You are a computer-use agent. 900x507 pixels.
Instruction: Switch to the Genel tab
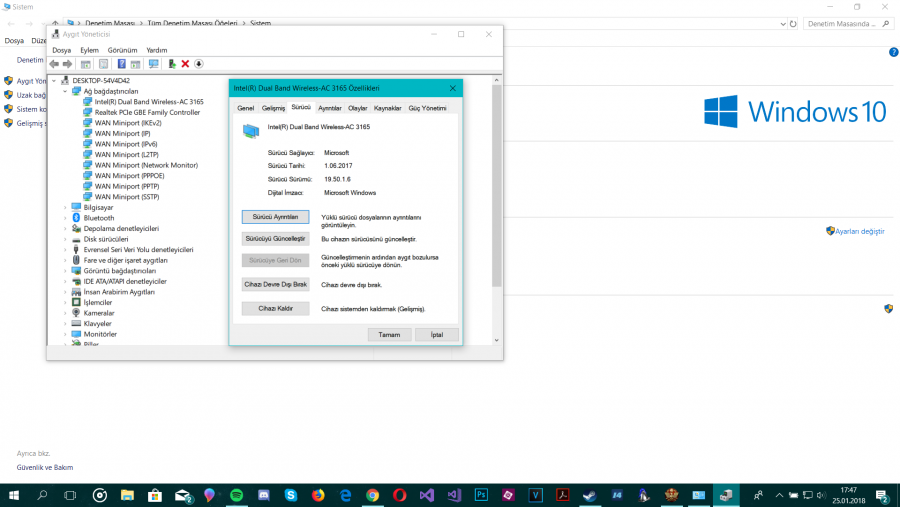click(x=245, y=108)
